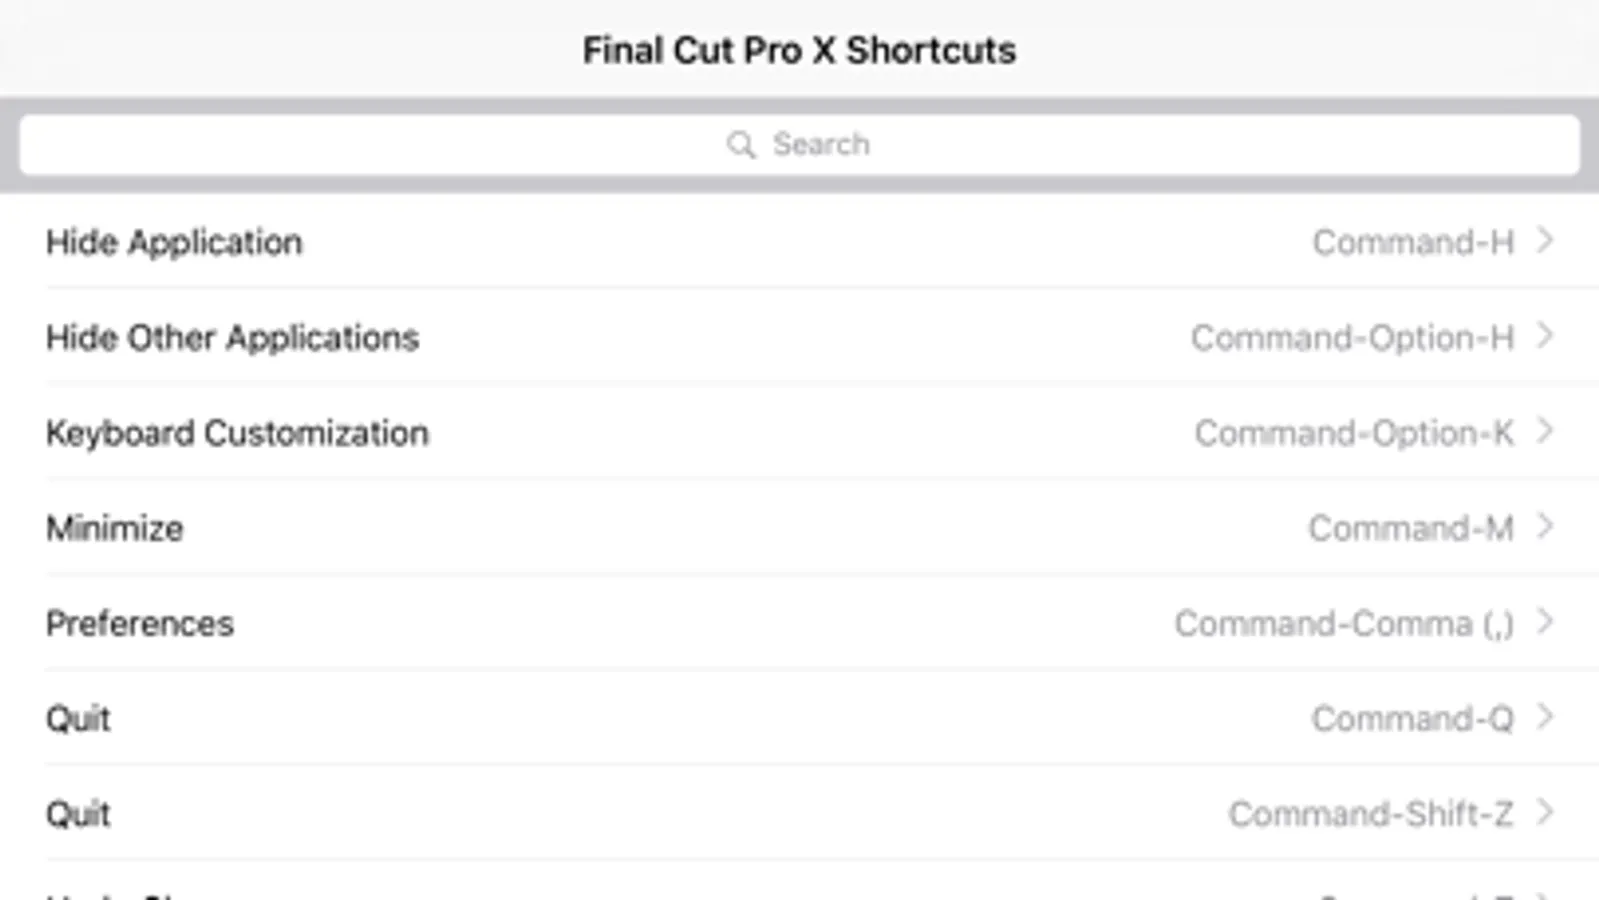Click the Command-Comma shortcut text
The width and height of the screenshot is (1599, 900).
tap(1344, 623)
